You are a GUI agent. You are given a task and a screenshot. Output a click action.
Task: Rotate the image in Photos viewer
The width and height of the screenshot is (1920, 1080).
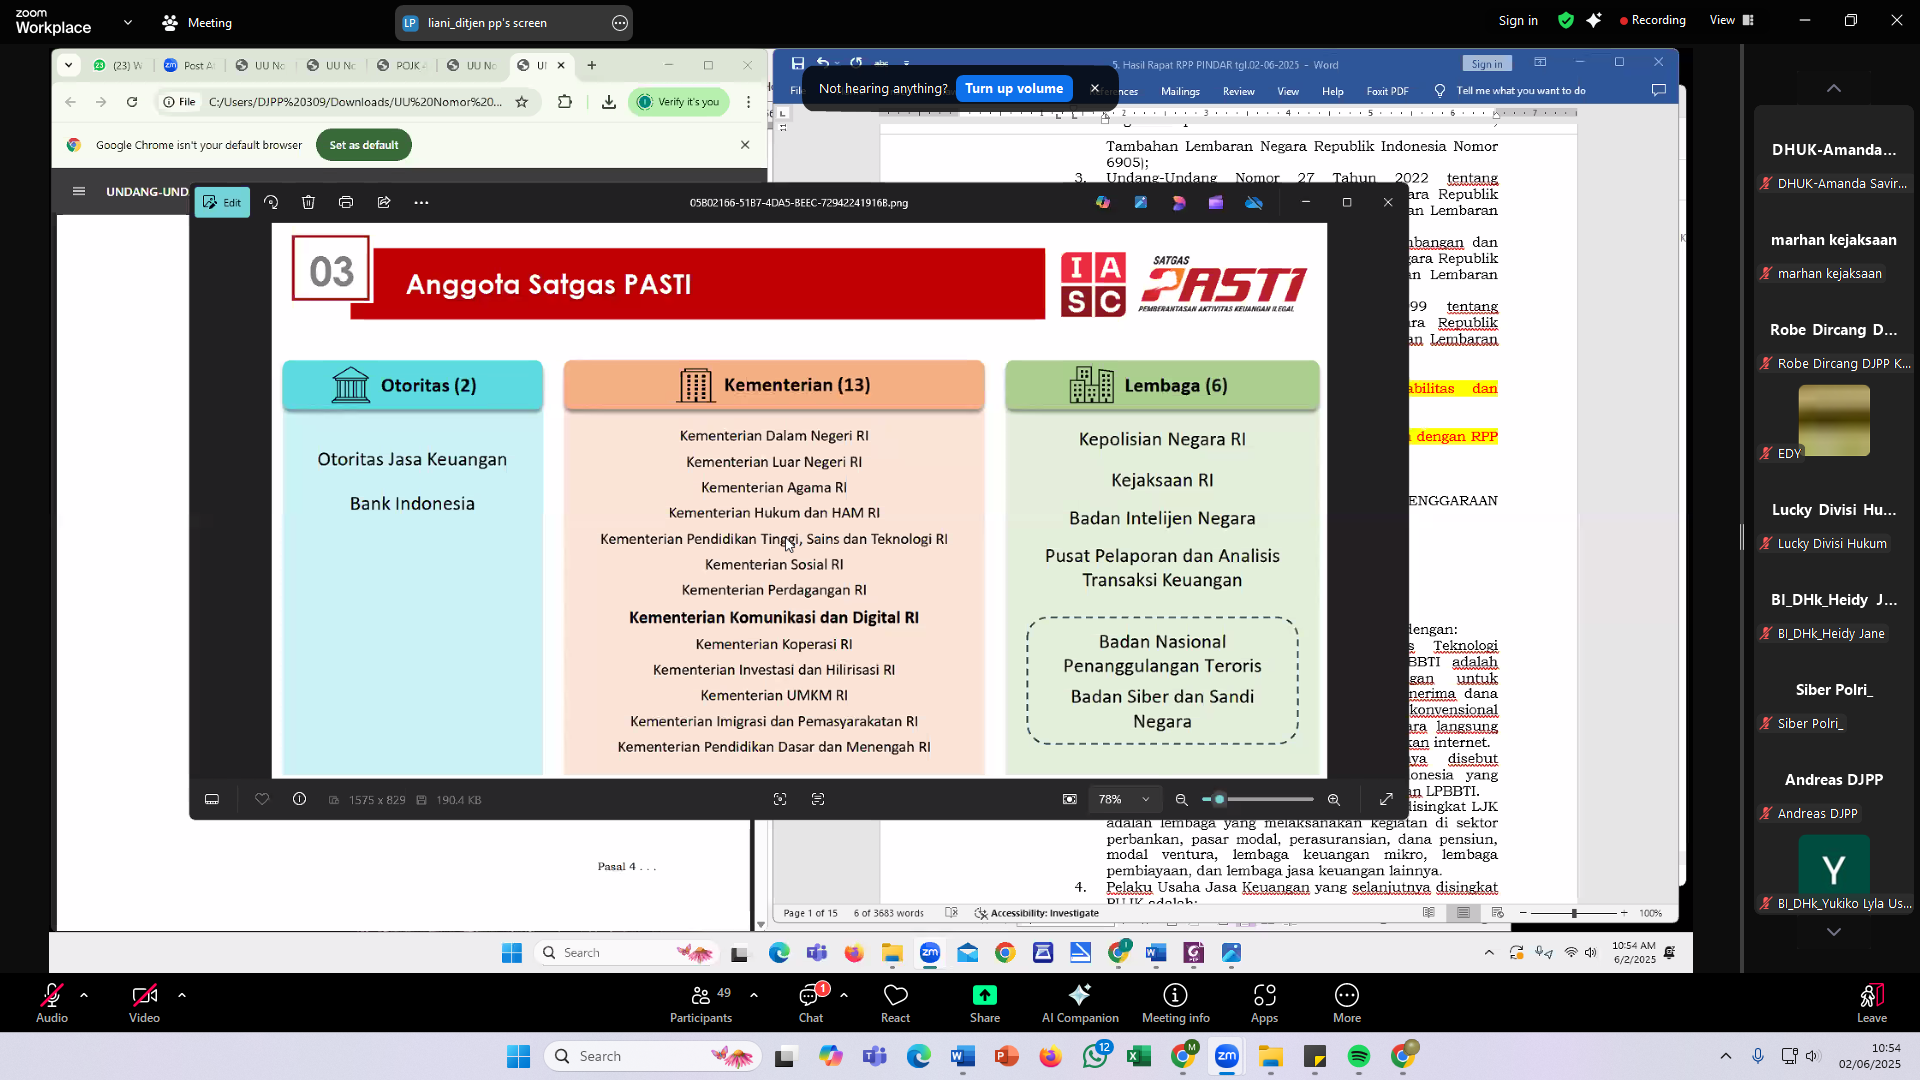point(271,202)
